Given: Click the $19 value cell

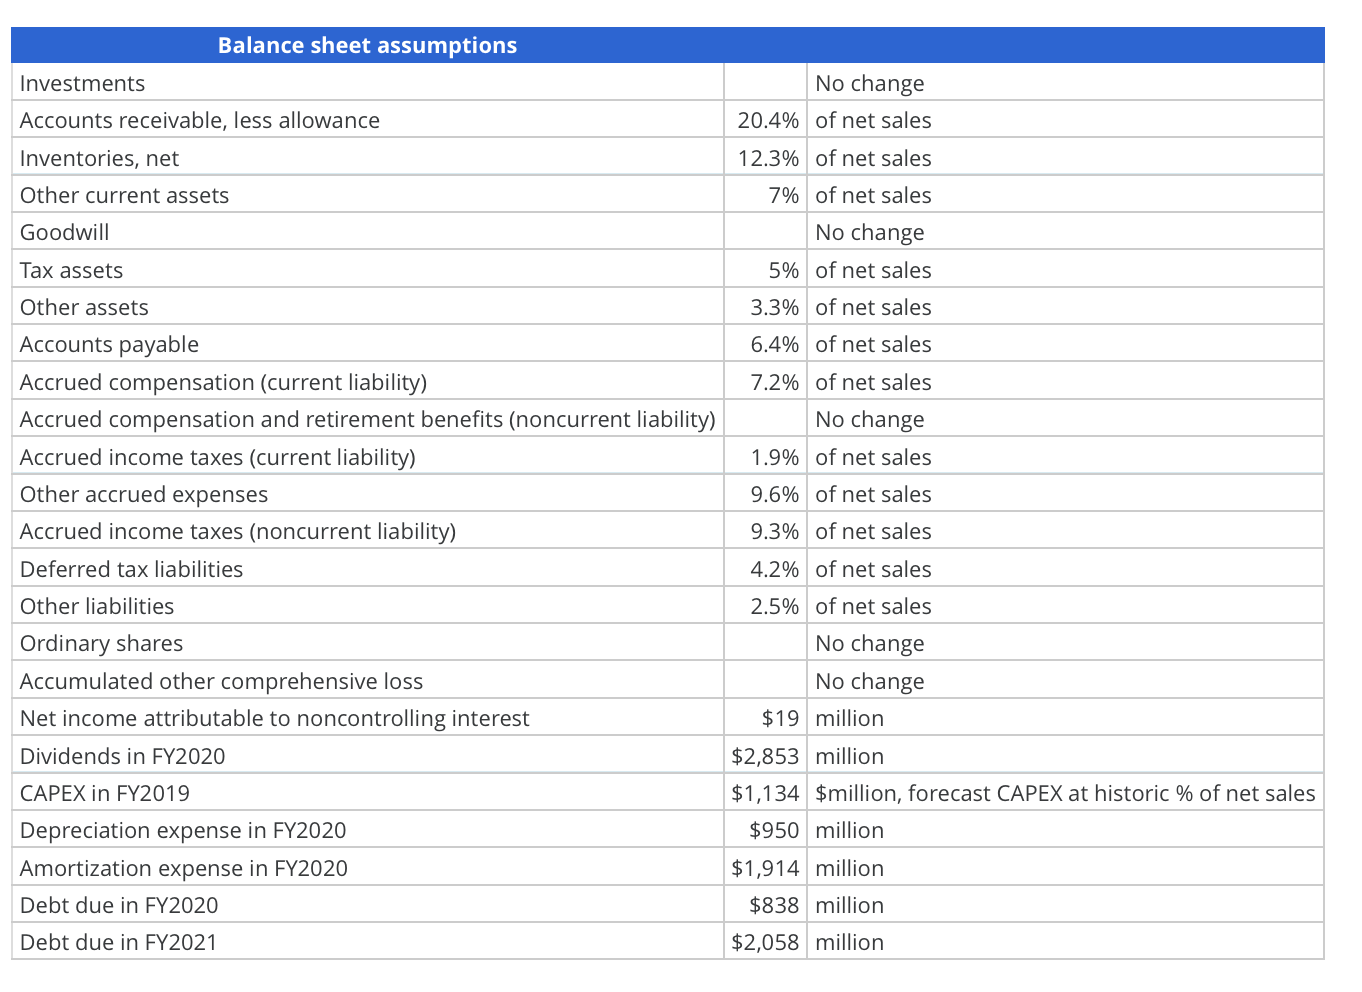Looking at the screenshot, I should point(766,718).
